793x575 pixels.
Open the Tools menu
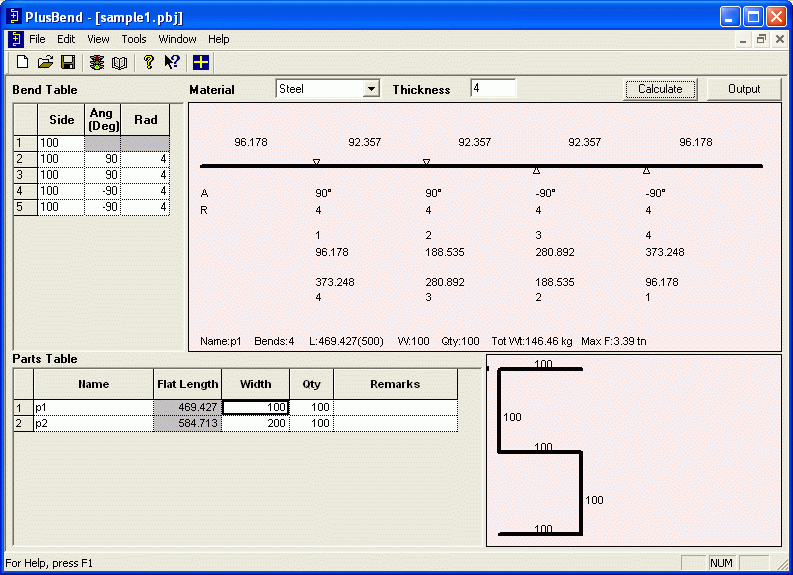click(x=134, y=39)
